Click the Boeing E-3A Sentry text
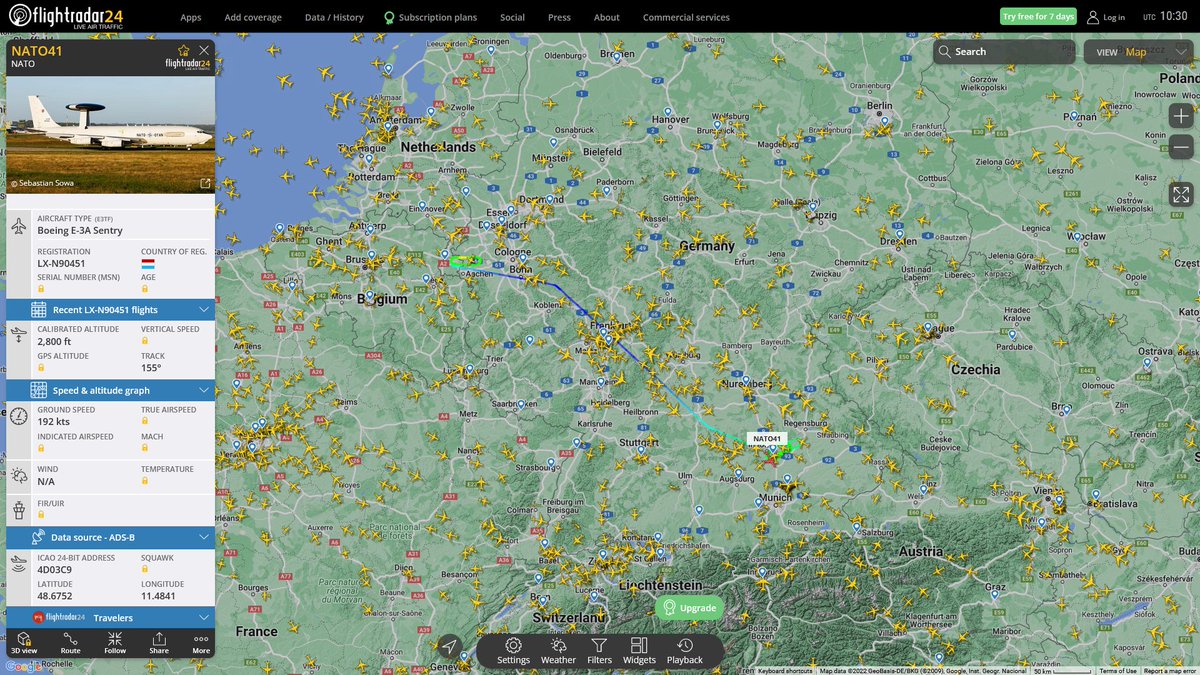The image size is (1200, 675). click(x=81, y=230)
